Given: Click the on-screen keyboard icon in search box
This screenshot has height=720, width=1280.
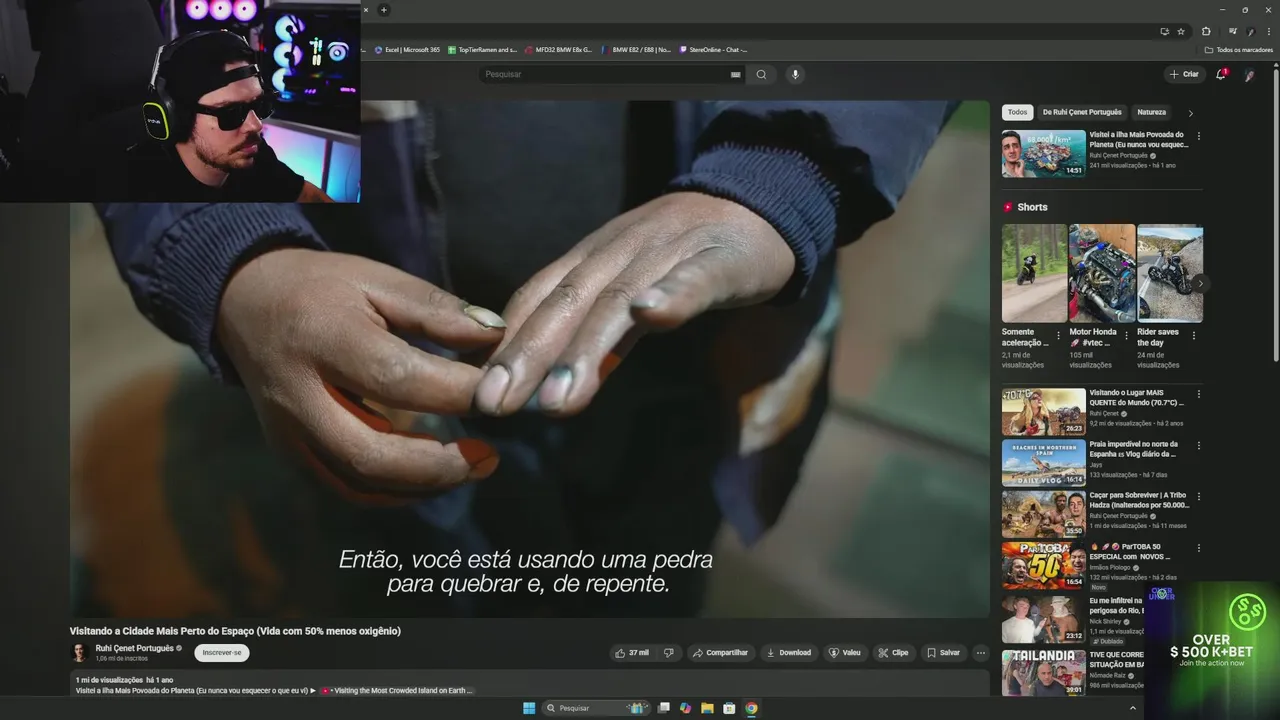Looking at the screenshot, I should coord(736,74).
